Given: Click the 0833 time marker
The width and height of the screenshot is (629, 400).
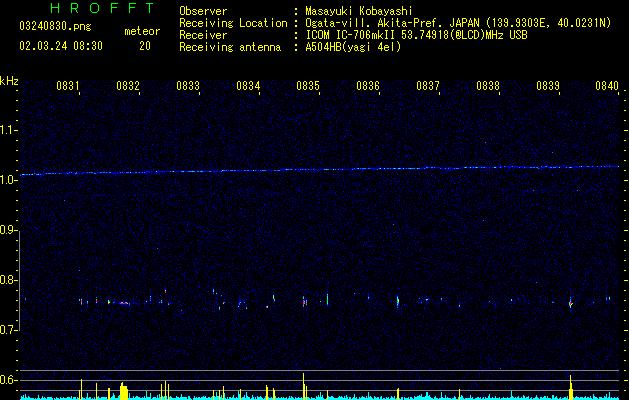Looking at the screenshot, I should (x=188, y=85).
